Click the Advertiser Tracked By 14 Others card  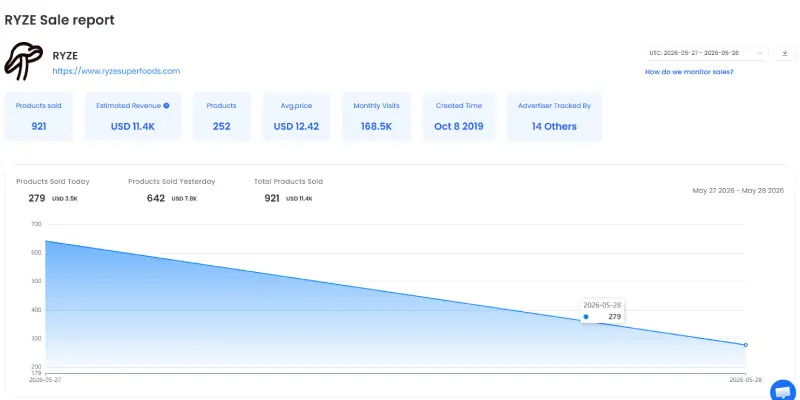554,116
